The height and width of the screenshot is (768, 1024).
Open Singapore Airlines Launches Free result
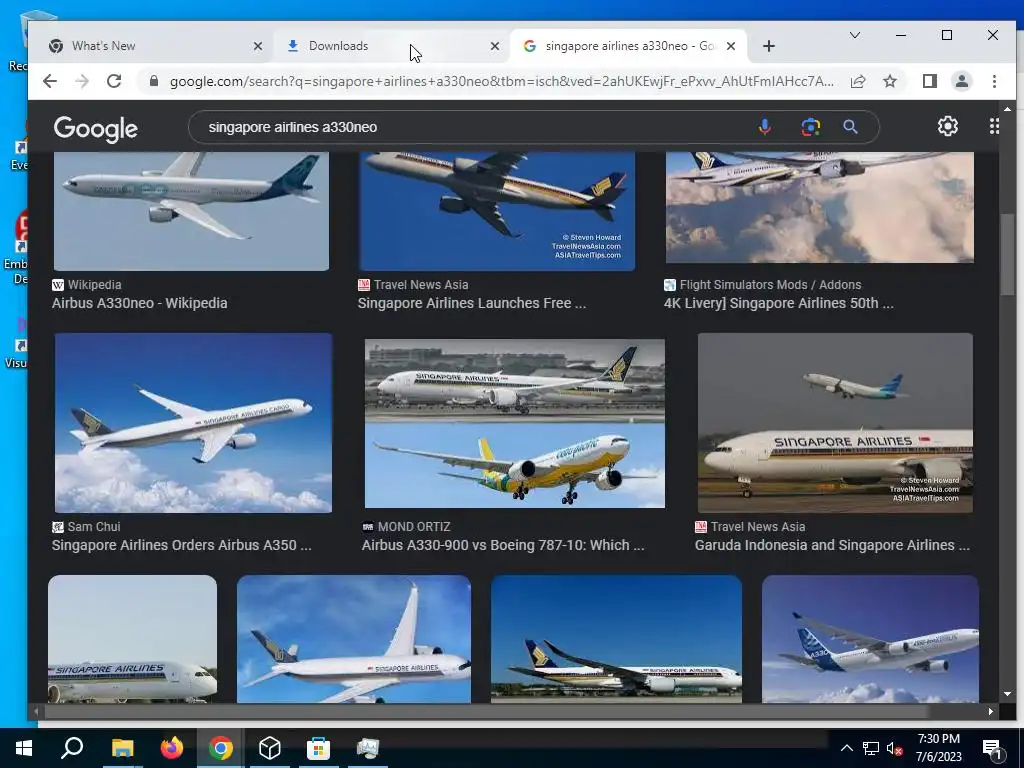click(x=472, y=303)
